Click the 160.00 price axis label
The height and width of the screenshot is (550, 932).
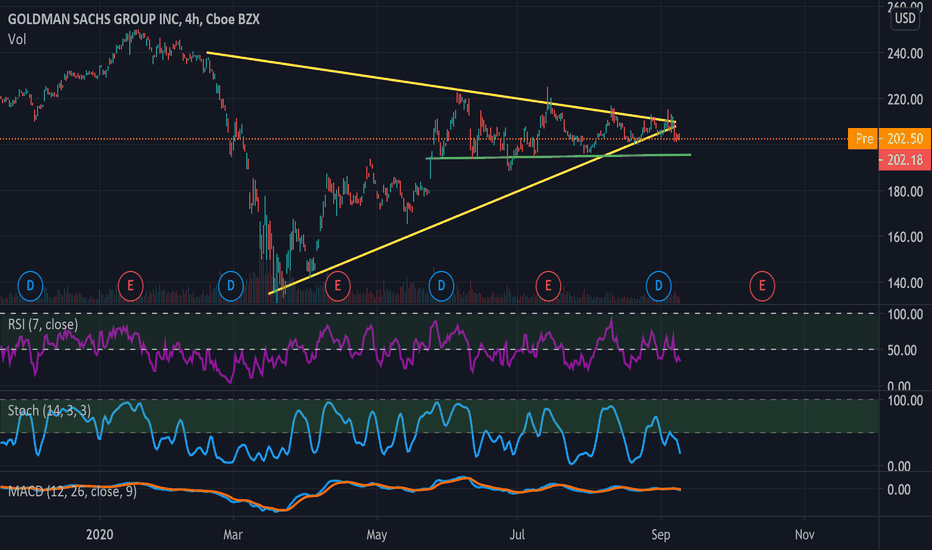(905, 237)
